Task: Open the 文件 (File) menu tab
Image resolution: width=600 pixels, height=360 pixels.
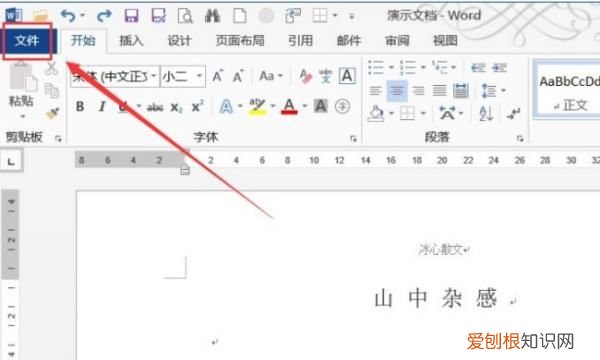Action: [27, 41]
